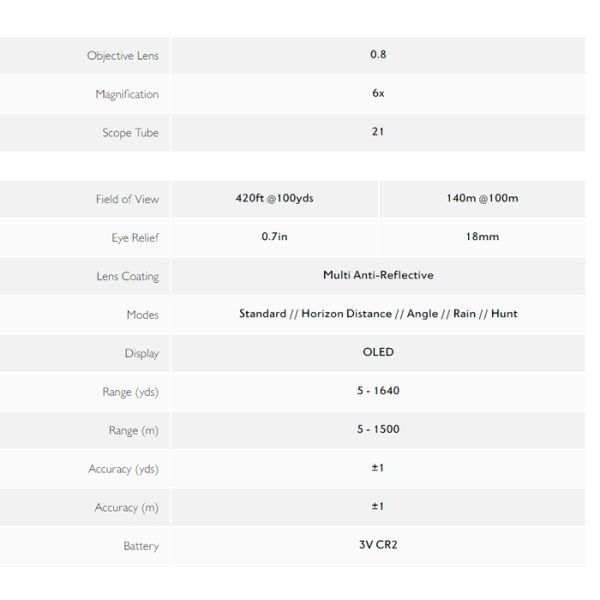Click the 18mm eye relief value
This screenshot has height=600, width=600.
[x=482, y=236]
